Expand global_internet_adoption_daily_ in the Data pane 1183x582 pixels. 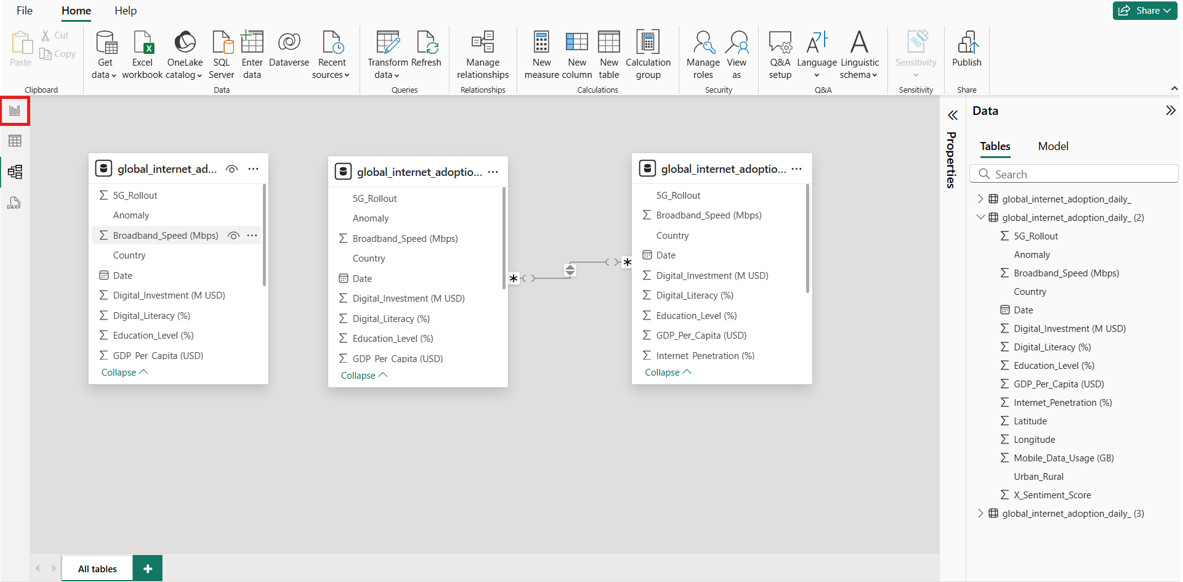click(x=981, y=198)
